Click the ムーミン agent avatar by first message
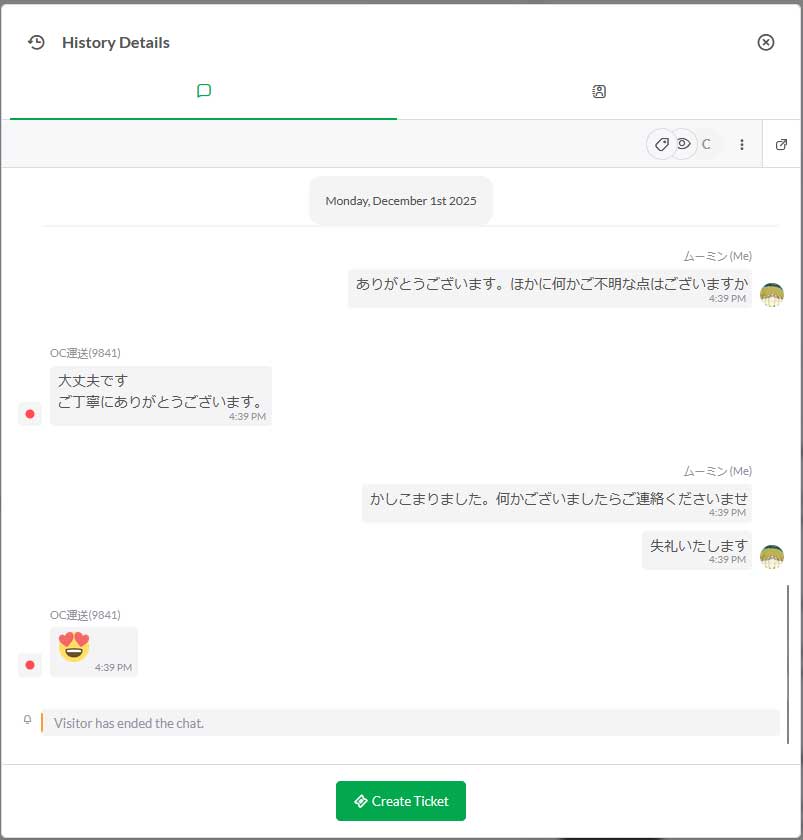 771,295
